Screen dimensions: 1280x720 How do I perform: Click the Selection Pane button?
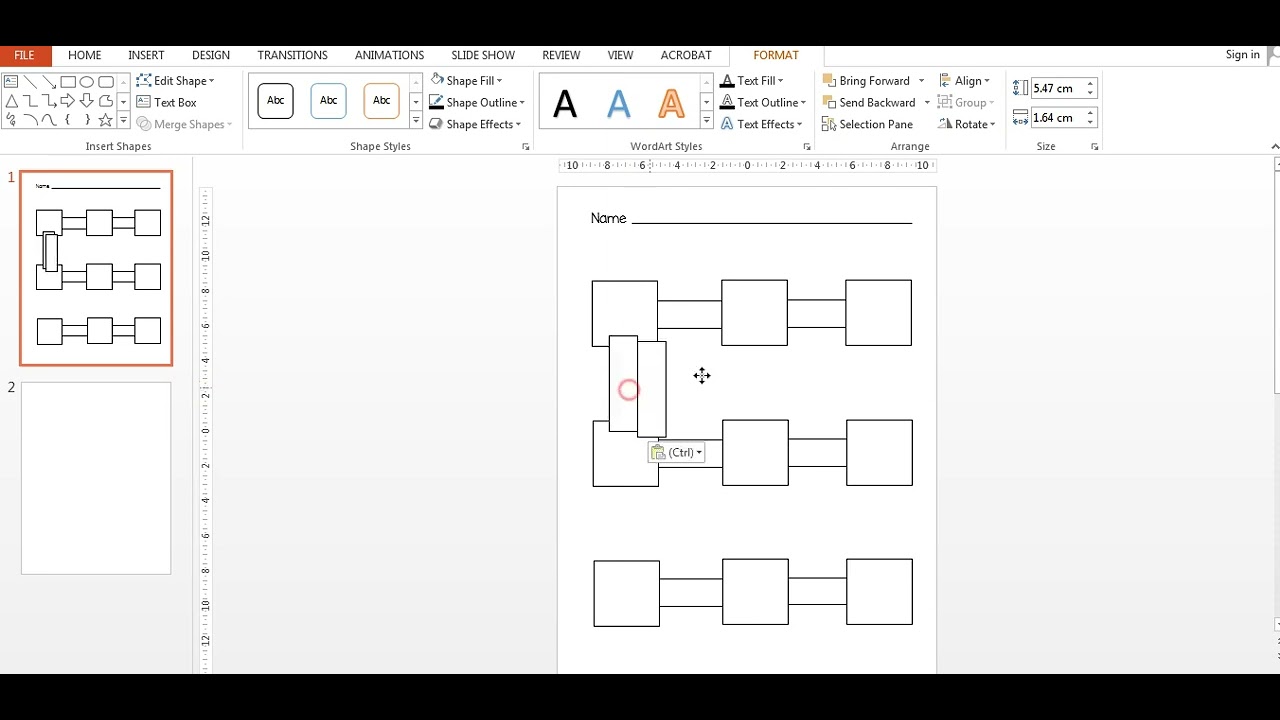tap(867, 124)
